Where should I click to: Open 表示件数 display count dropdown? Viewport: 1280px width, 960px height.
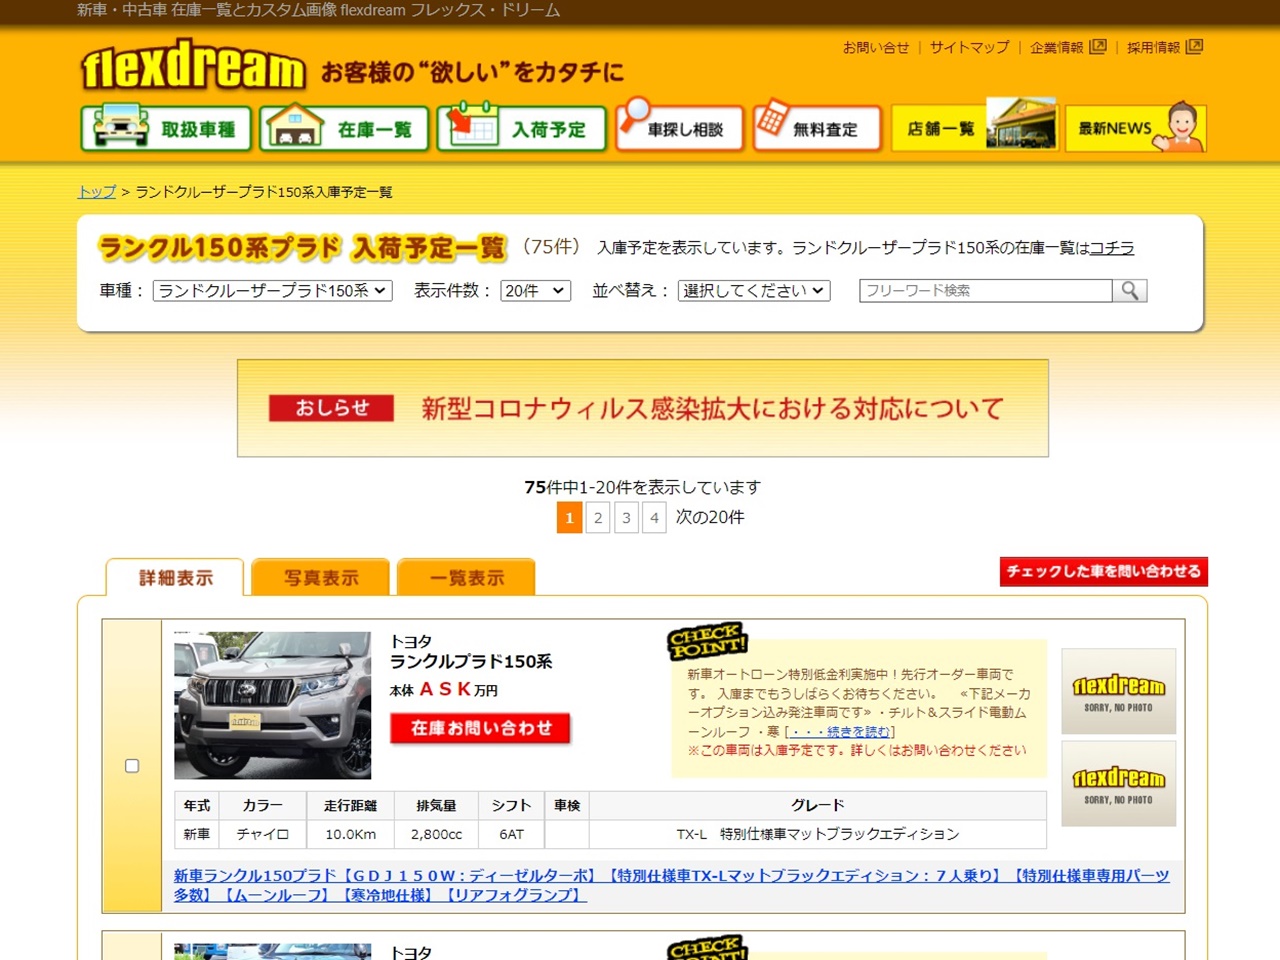coord(536,290)
